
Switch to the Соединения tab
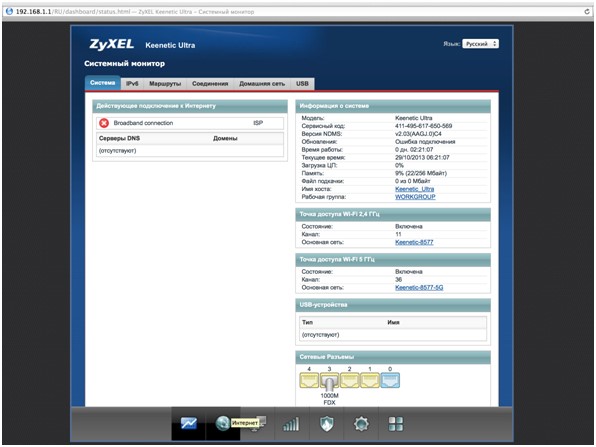coord(210,84)
